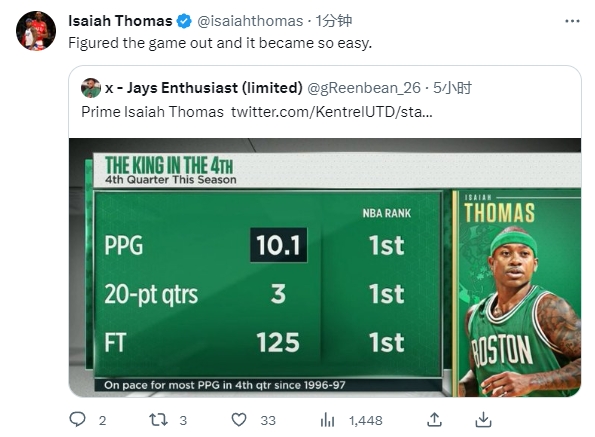The image size is (595, 437).
Task: Open the @isaiahthomas handle link
Action: [x=250, y=21]
